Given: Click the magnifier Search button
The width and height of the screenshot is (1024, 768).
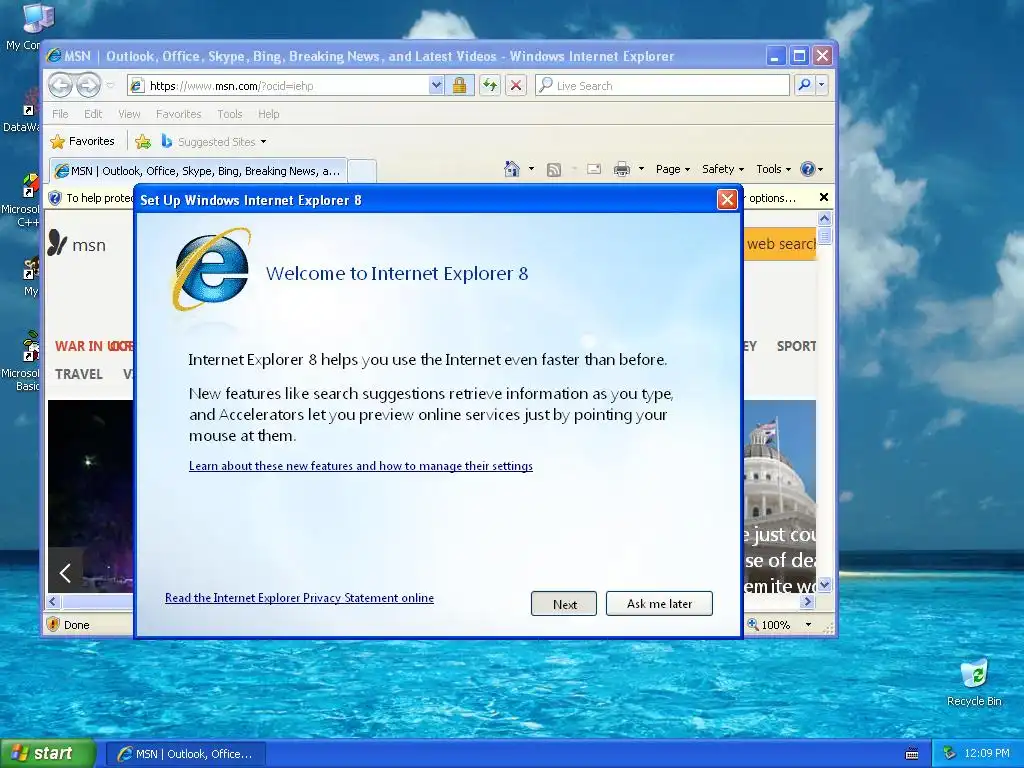Looking at the screenshot, I should (x=805, y=86).
